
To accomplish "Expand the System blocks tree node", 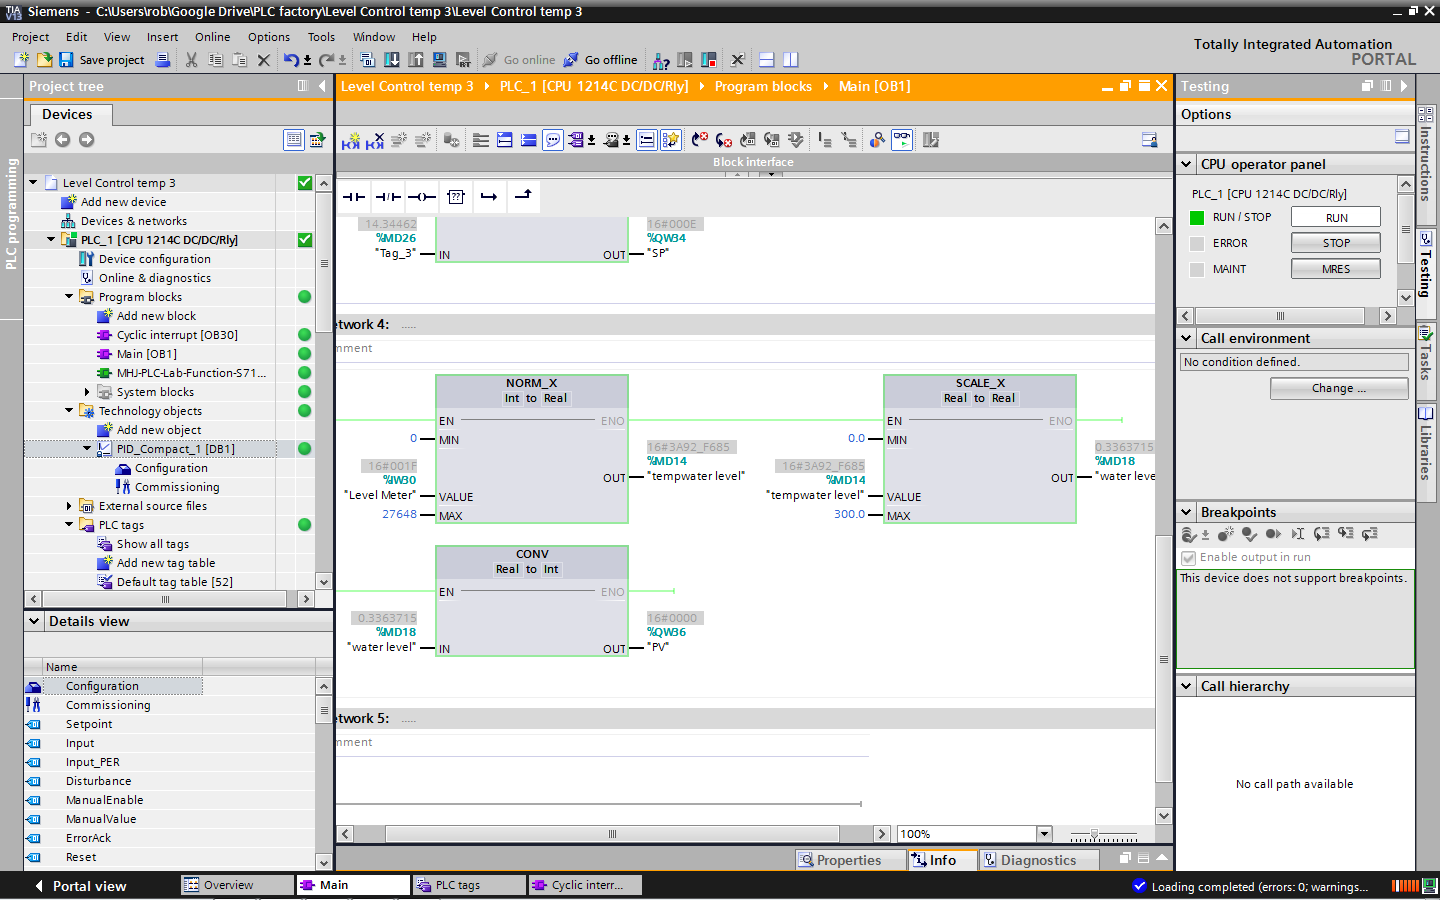I will point(87,392).
